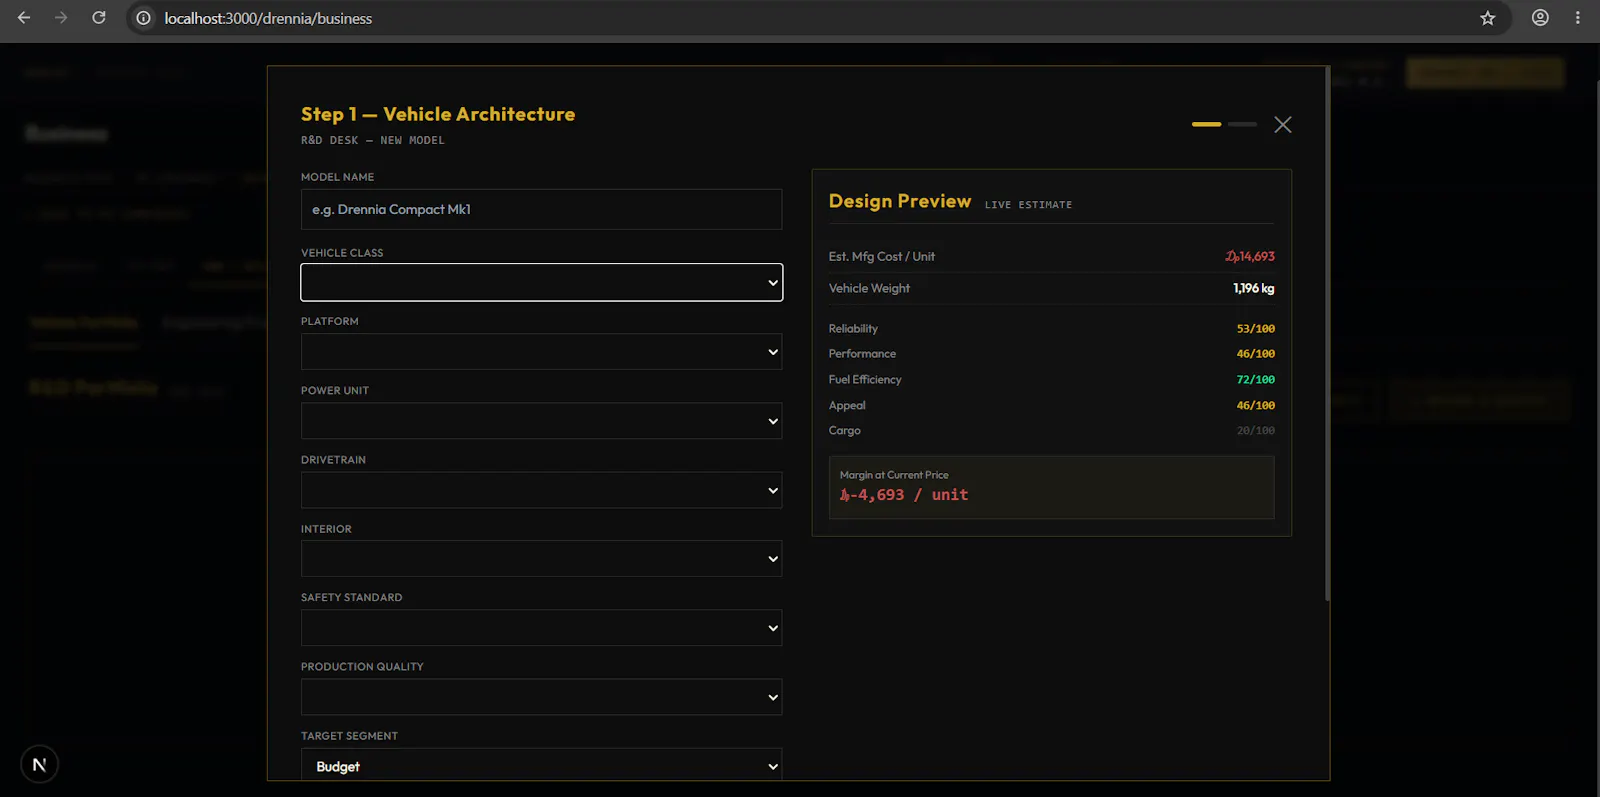Click the first step progress indicator
The width and height of the screenshot is (1600, 797).
(x=1206, y=124)
